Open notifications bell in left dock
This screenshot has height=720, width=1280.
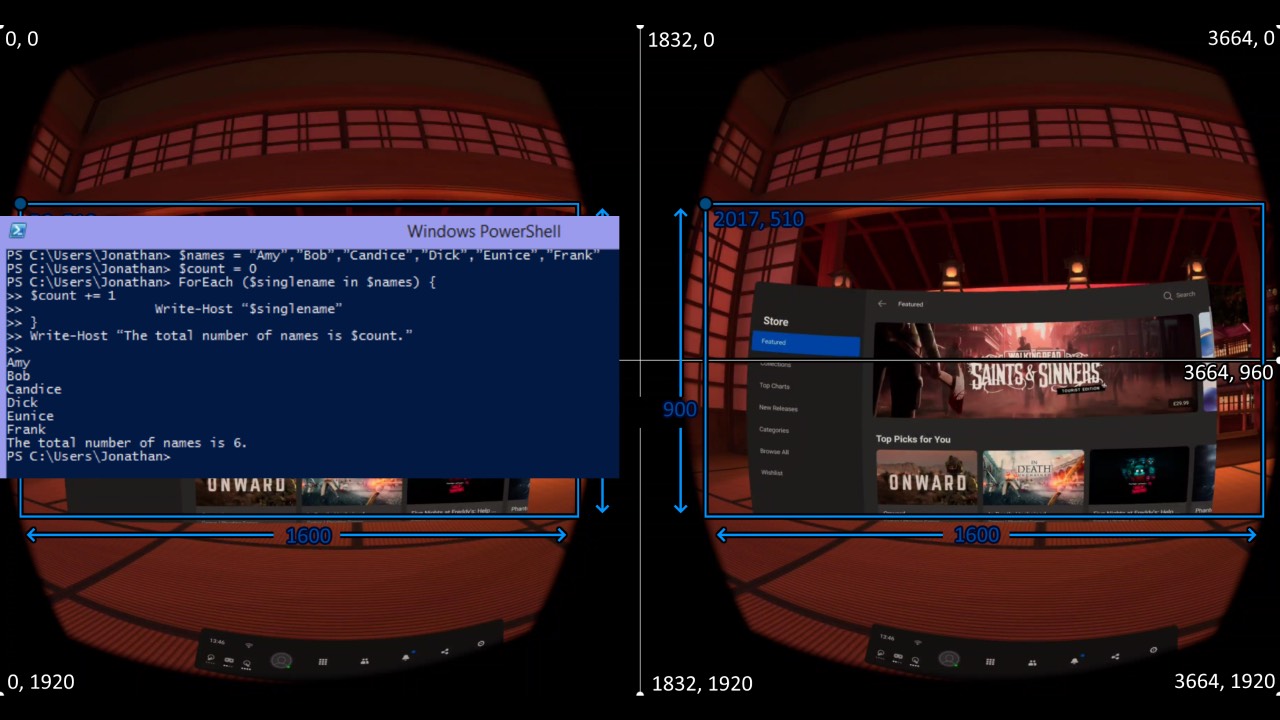coord(406,658)
